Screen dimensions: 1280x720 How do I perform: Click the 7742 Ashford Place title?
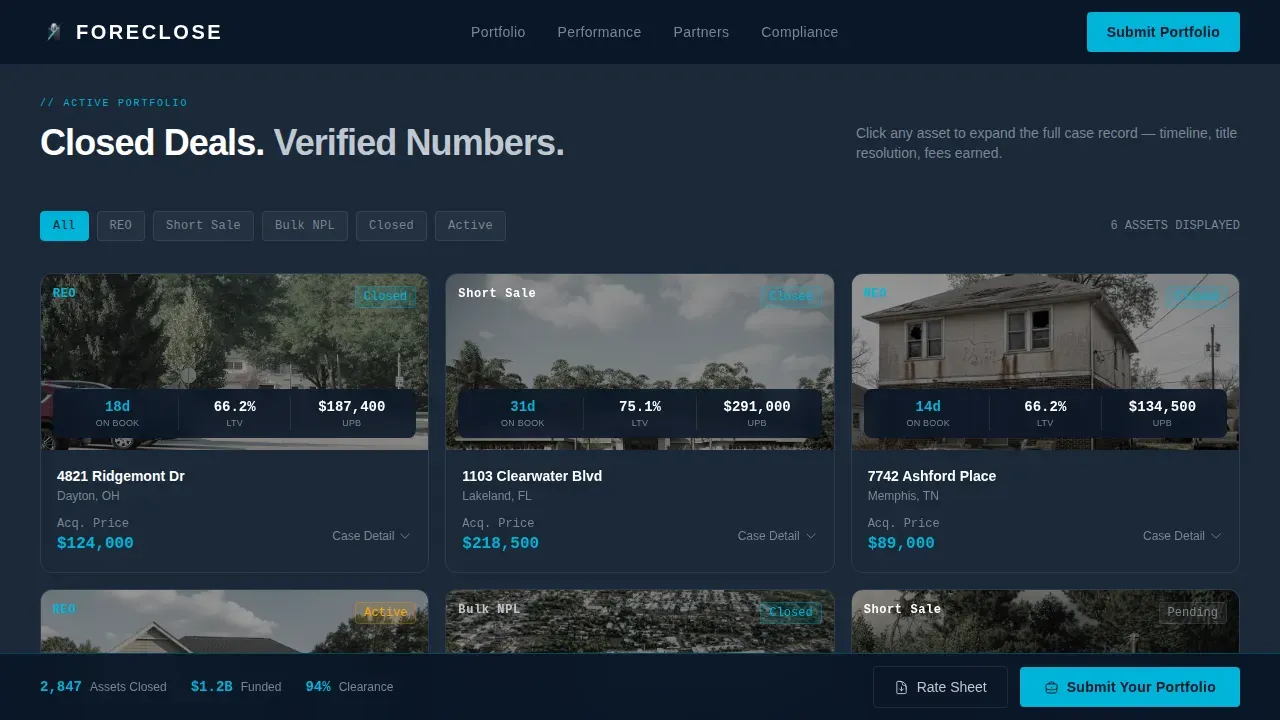tap(932, 476)
